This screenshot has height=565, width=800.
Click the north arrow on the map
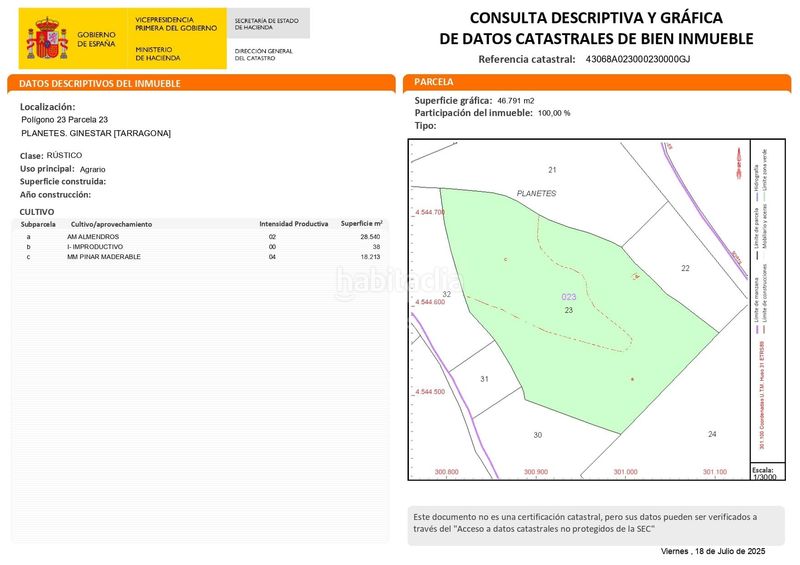[739, 163]
